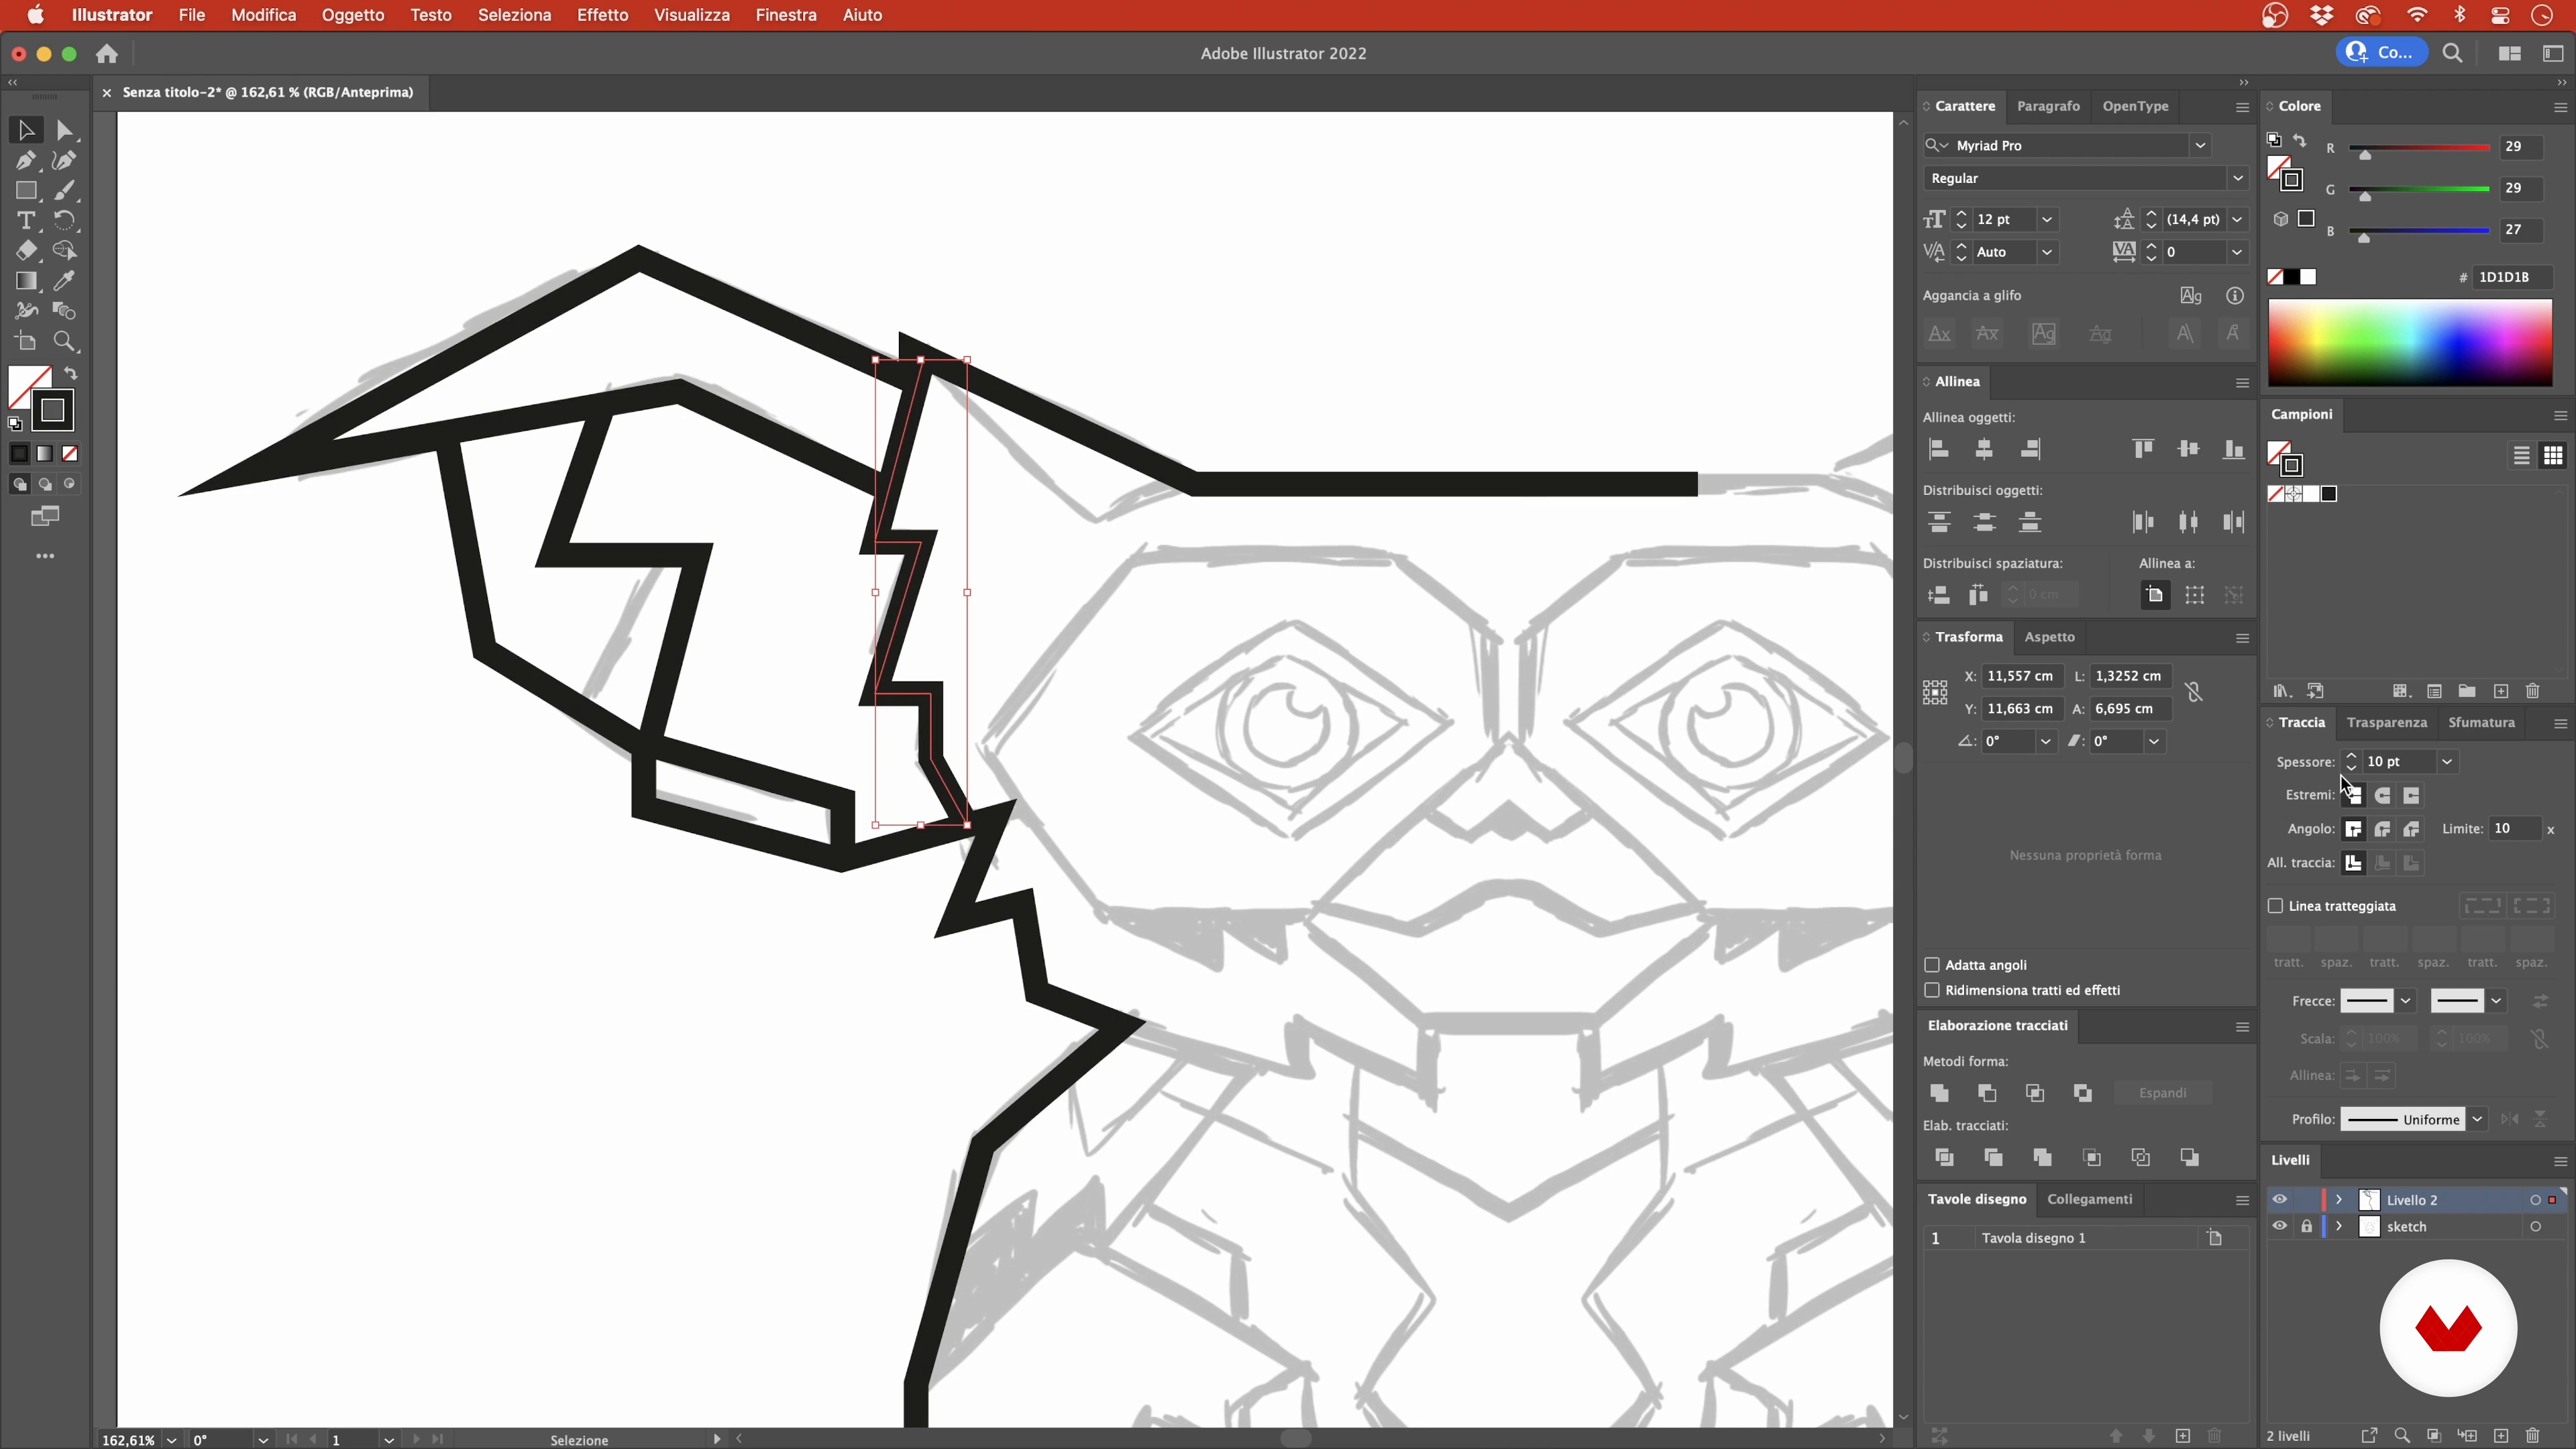Open Profilo Uniforme dropdown

(2477, 1119)
